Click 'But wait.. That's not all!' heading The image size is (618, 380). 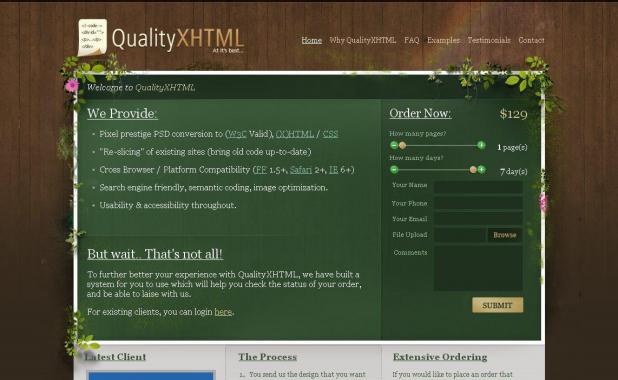(155, 254)
